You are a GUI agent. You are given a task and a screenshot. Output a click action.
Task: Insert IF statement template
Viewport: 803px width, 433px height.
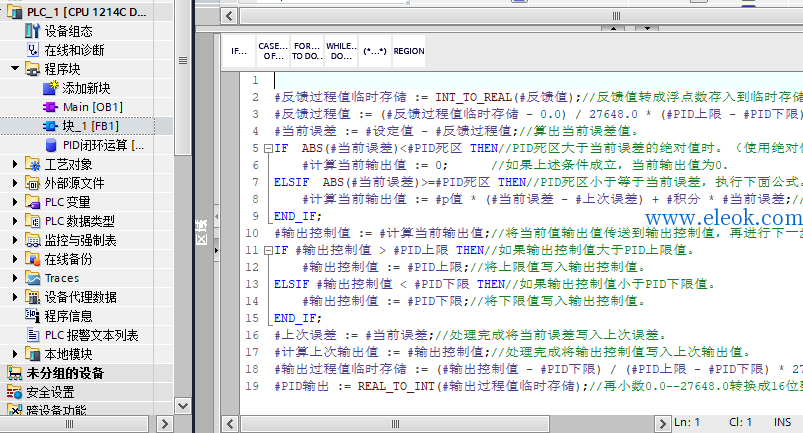pyautogui.click(x=239, y=51)
